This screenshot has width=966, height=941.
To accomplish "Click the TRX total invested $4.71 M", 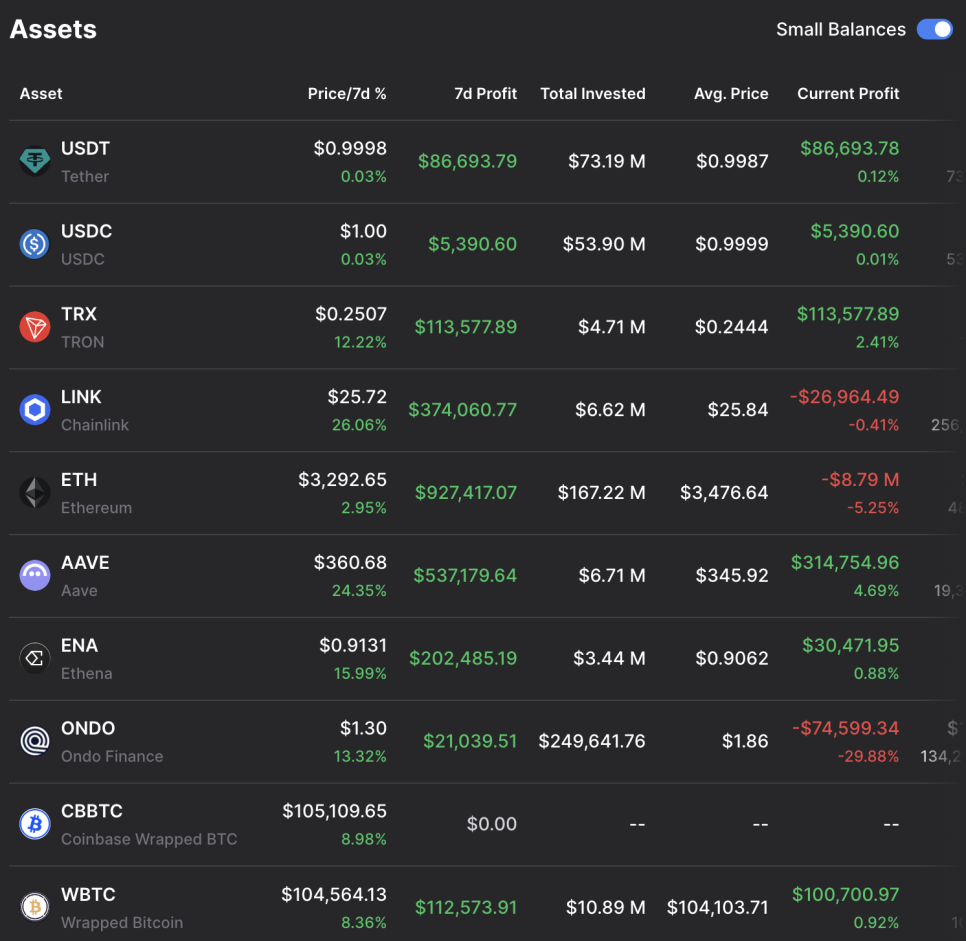I will pos(612,327).
